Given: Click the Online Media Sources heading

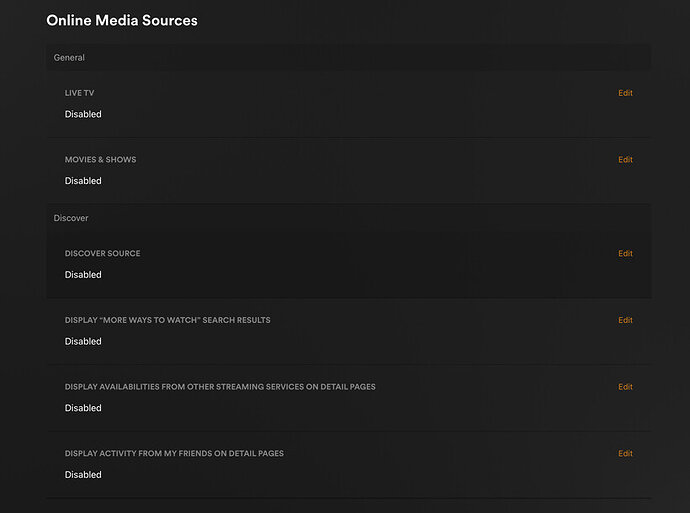Looking at the screenshot, I should (x=122, y=21).
